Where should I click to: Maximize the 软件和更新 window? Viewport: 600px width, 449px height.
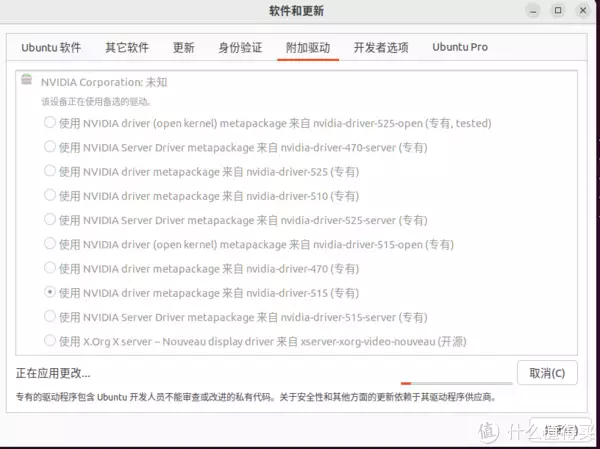558,11
